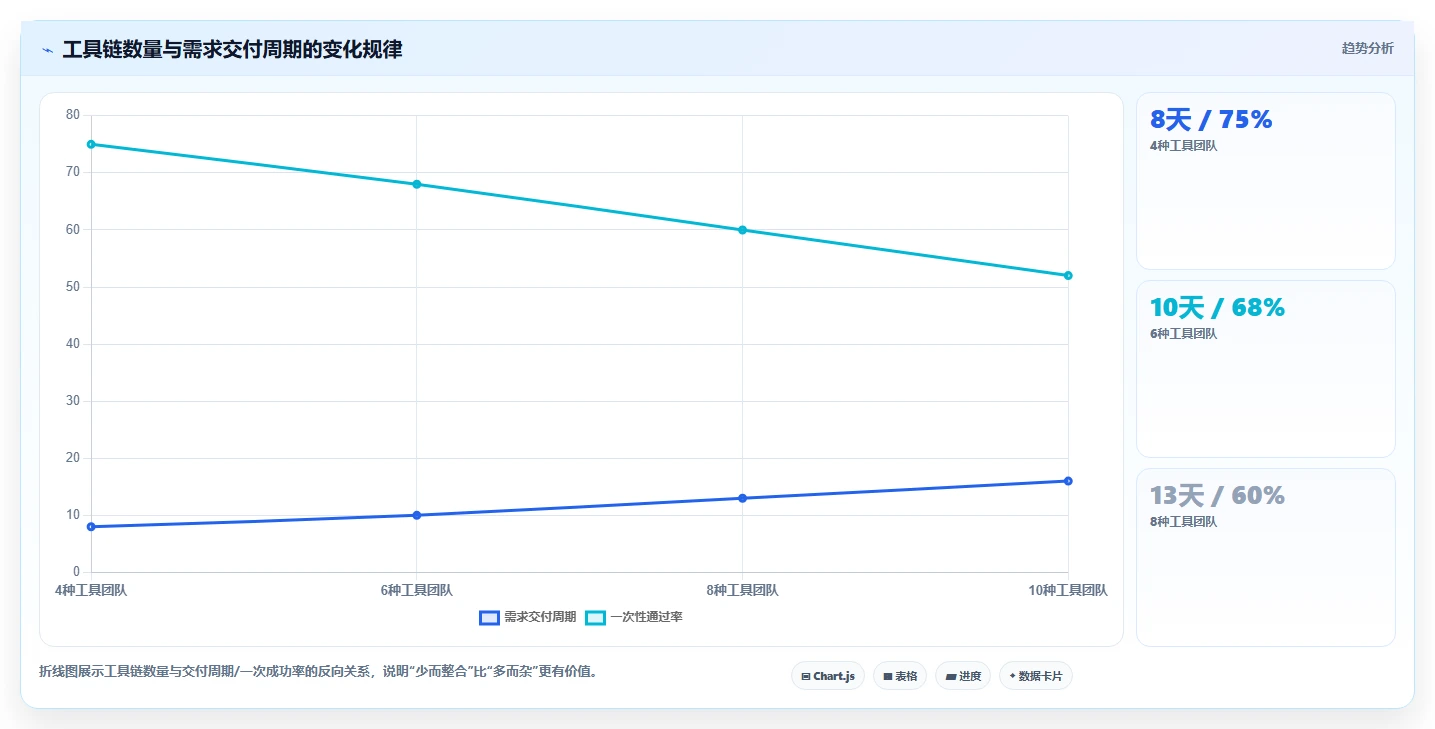This screenshot has height=729, width=1435.
Task: Click the blue data point at 13 for 8种工具团队
Action: [742, 498]
